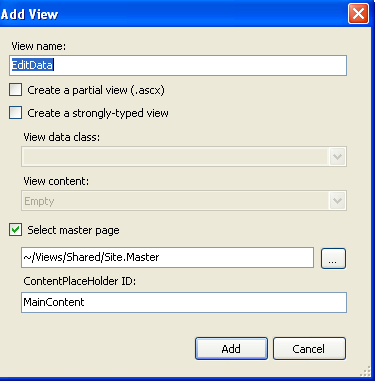Enable Create a strongly-typed view checkbox
377x383 pixels.
(15, 113)
